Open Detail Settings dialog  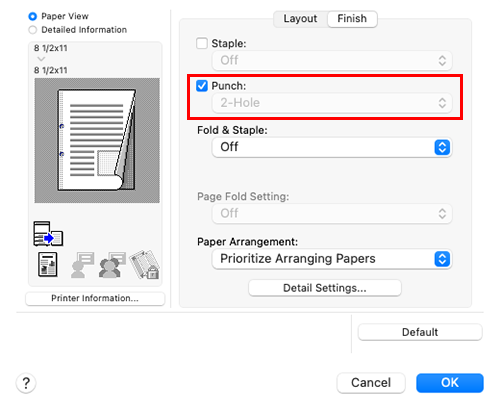tap(325, 288)
